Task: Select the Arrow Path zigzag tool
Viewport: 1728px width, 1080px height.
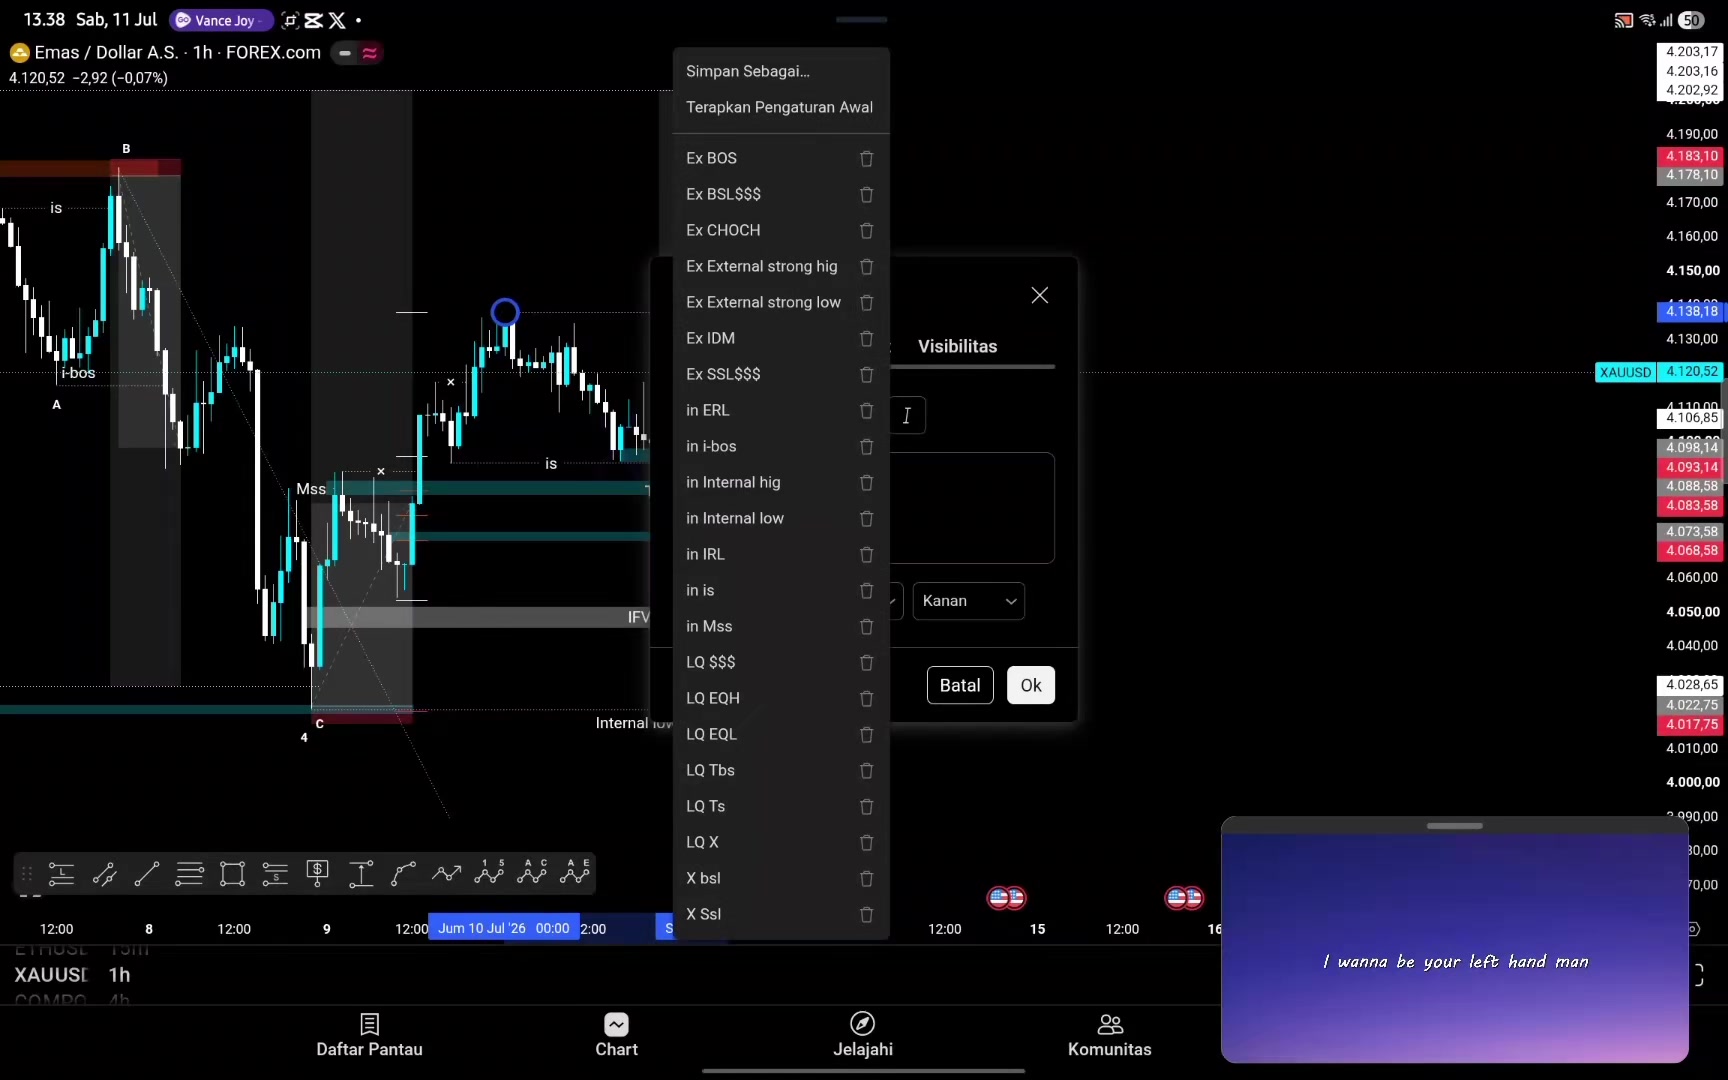Action: (446, 874)
